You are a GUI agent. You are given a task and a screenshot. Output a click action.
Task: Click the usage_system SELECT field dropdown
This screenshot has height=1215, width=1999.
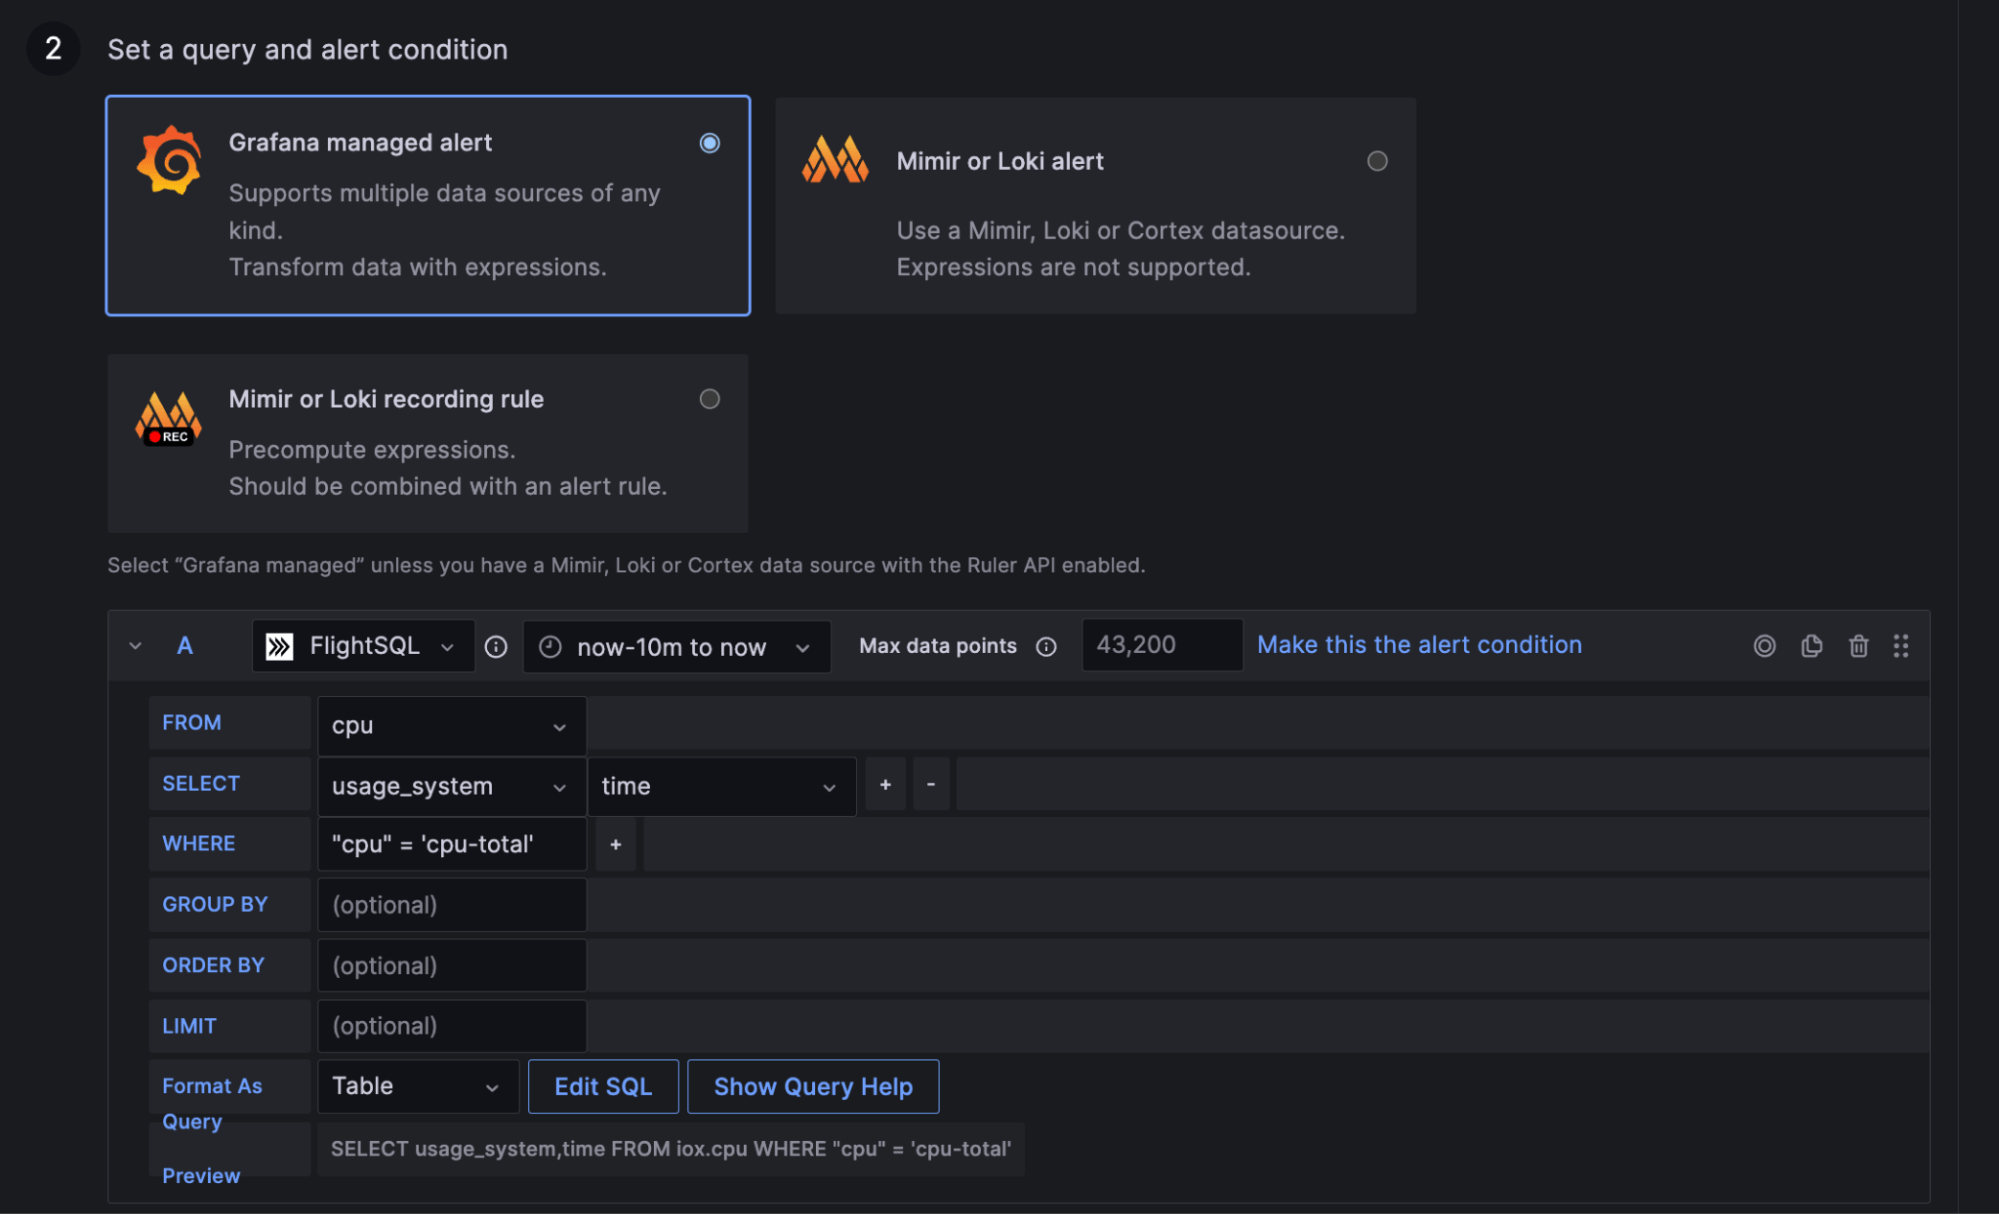[x=444, y=784]
